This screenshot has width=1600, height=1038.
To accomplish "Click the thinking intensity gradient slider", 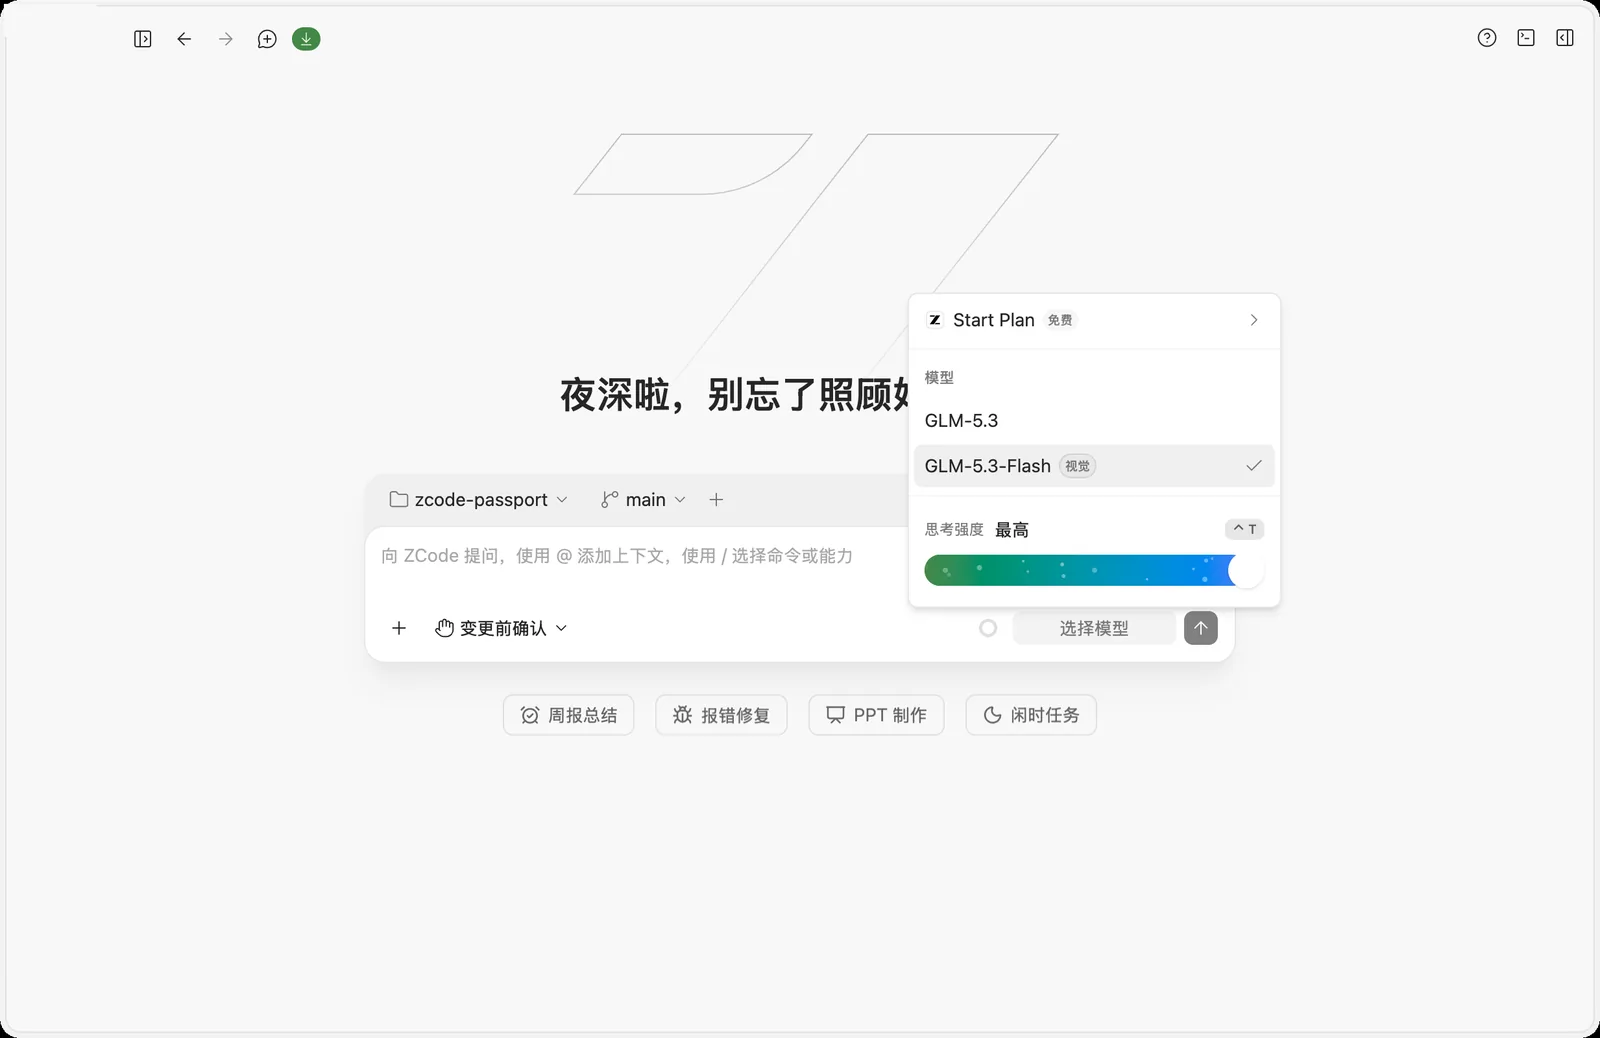I will (x=1094, y=571).
